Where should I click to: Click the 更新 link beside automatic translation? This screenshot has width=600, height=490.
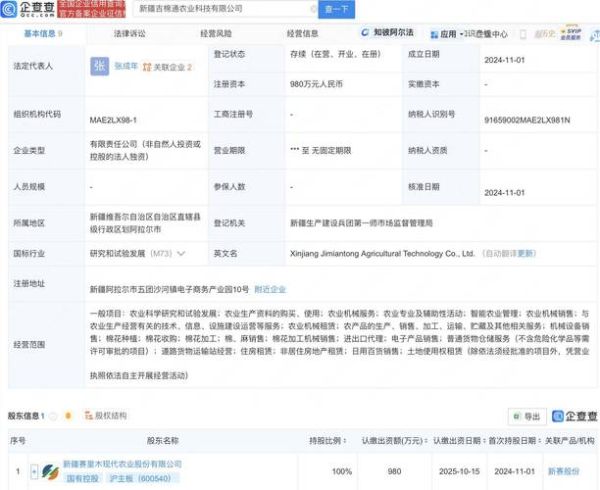pyautogui.click(x=523, y=254)
